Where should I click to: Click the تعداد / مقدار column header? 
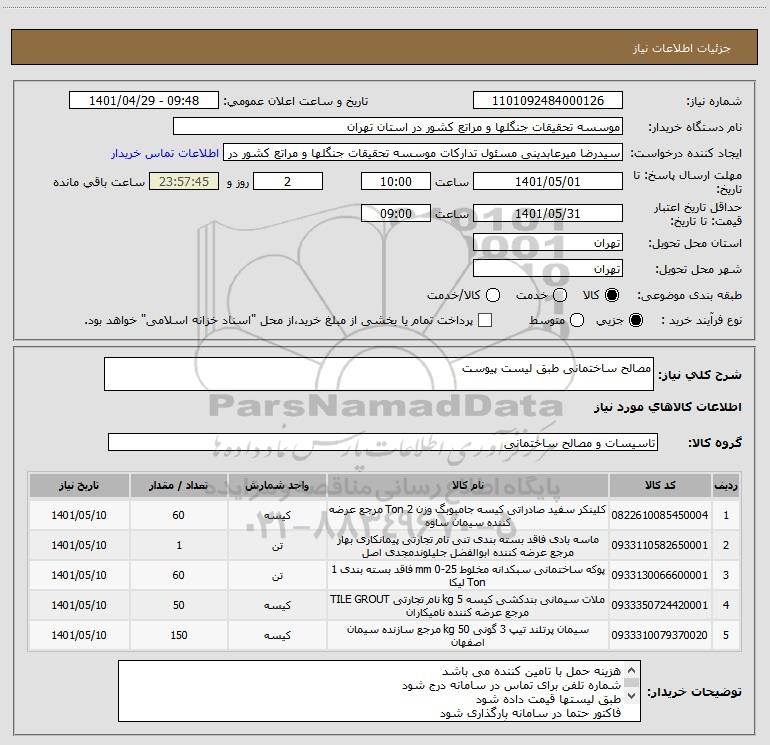(178, 486)
